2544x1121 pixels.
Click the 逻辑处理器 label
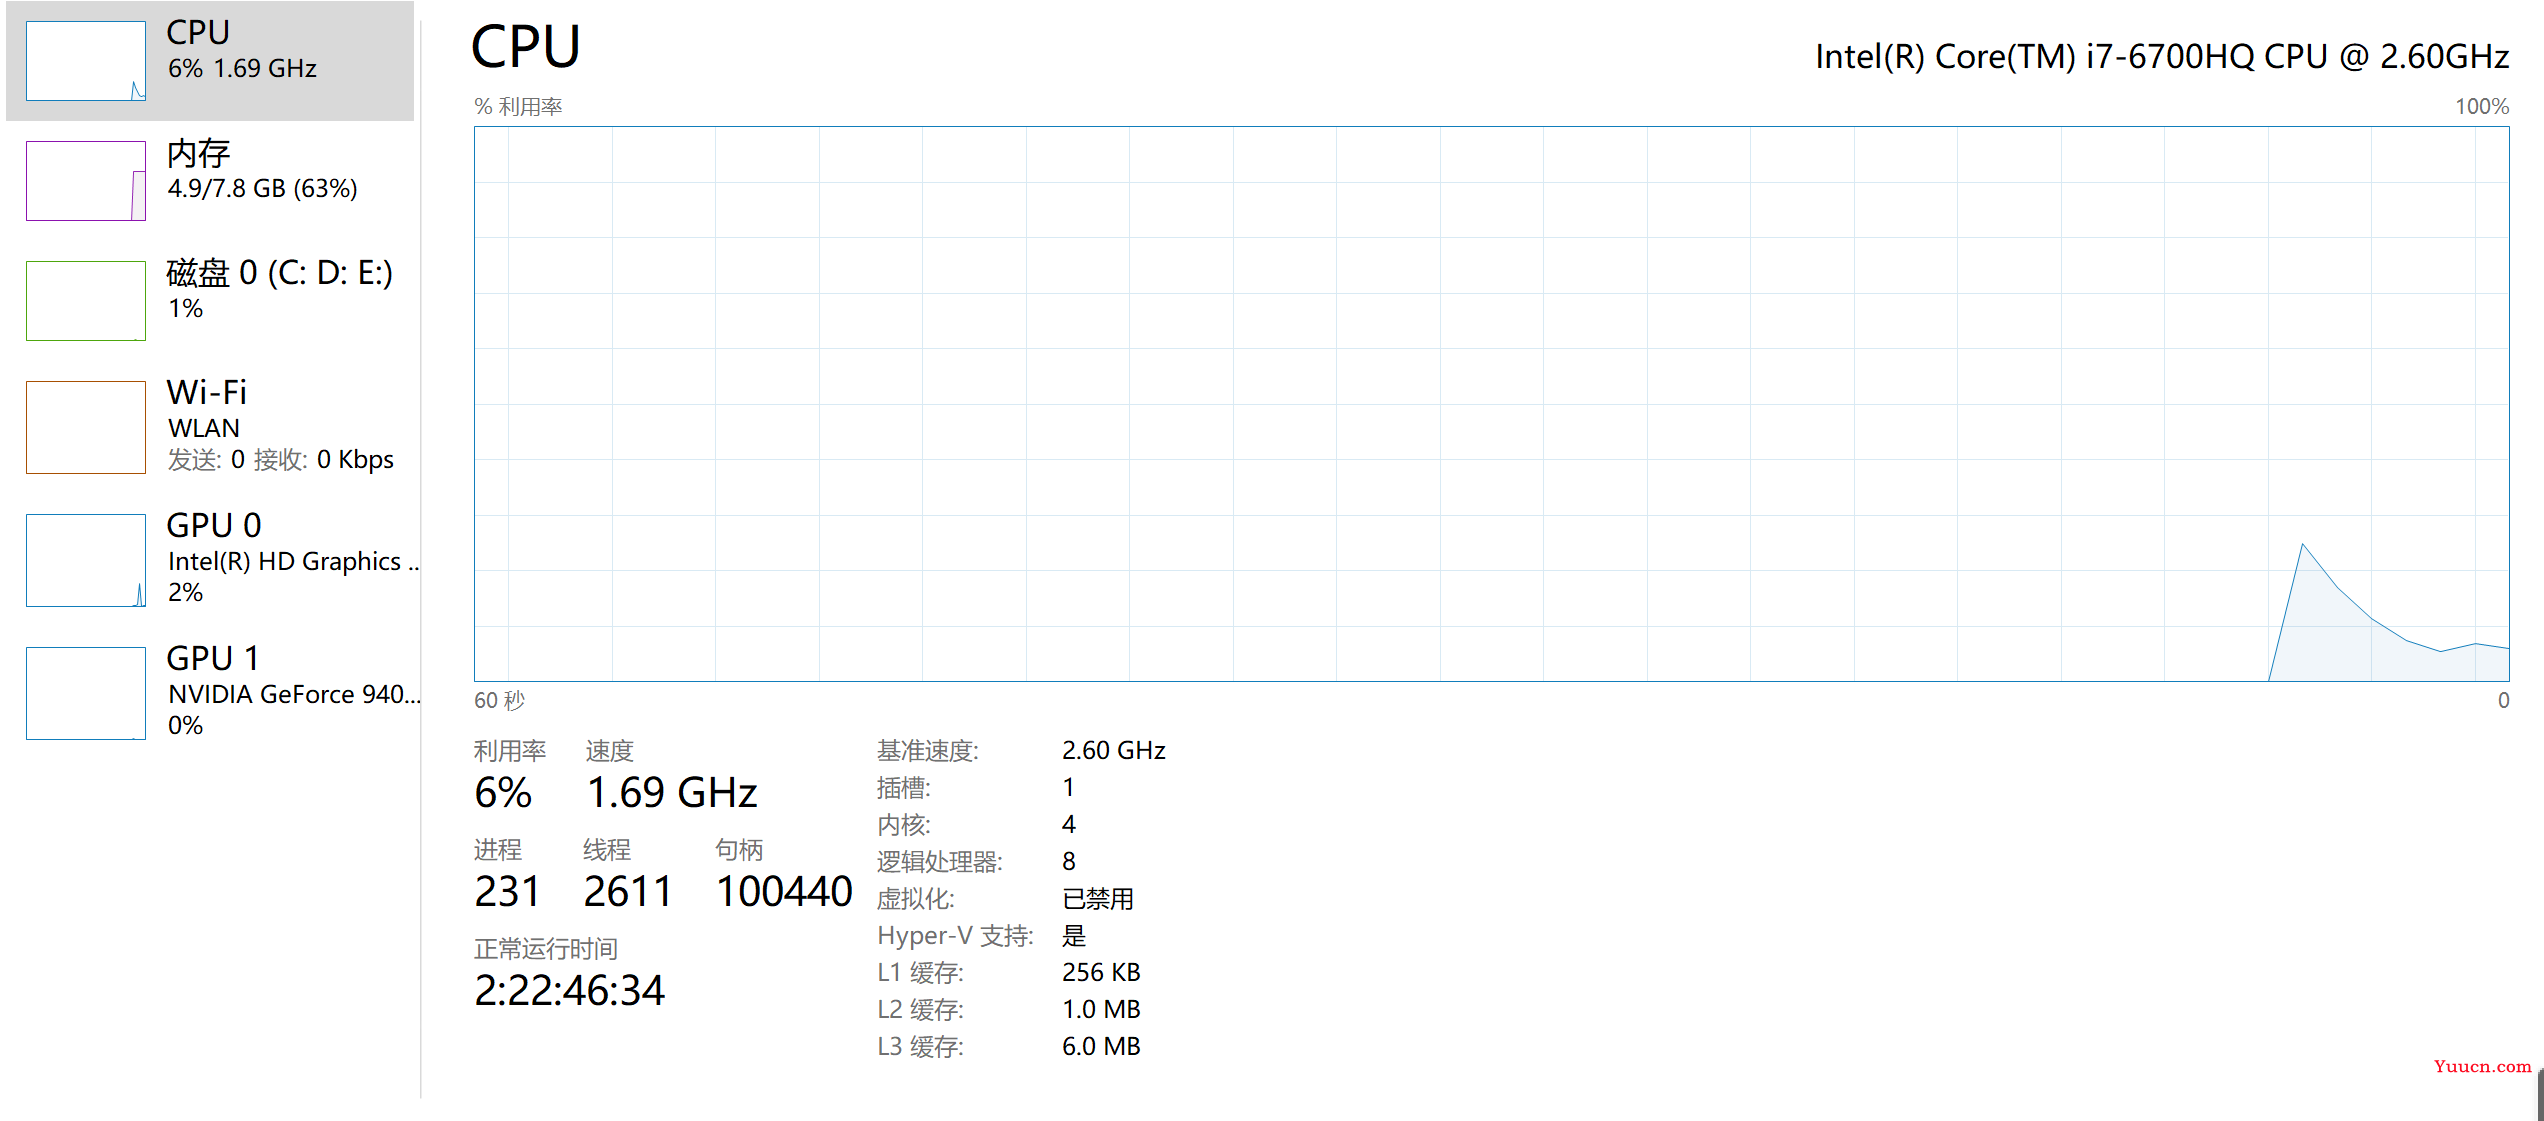tap(940, 862)
